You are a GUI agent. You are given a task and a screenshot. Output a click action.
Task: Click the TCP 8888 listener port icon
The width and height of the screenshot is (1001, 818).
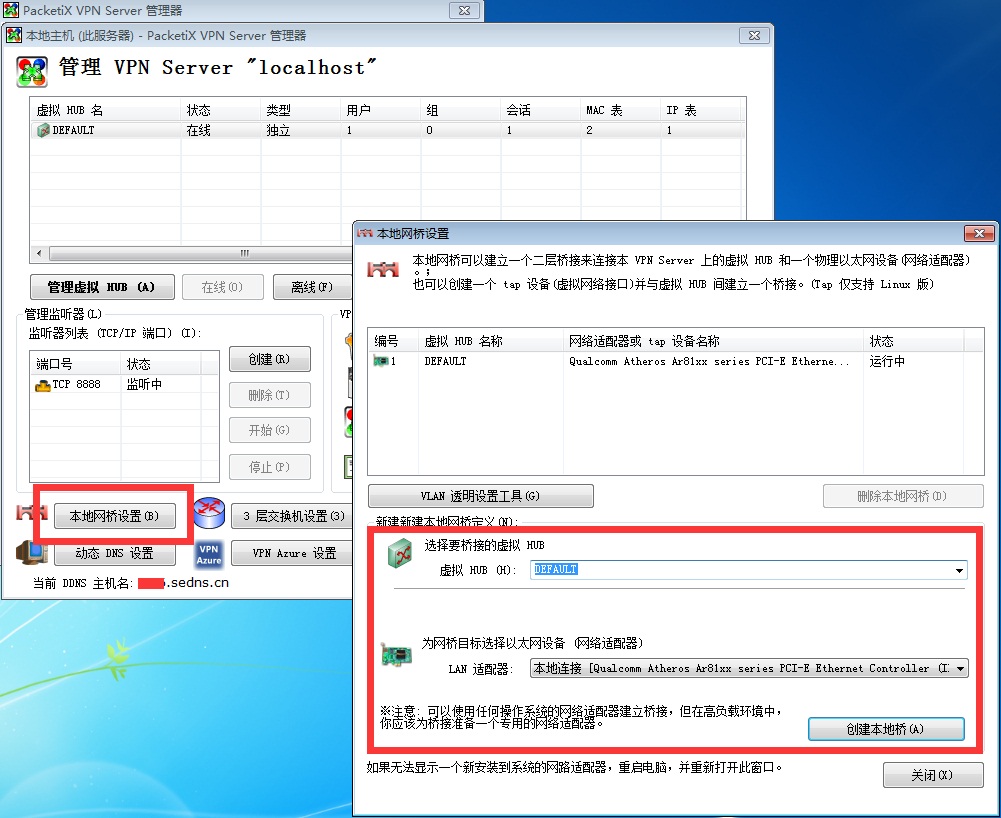point(43,384)
